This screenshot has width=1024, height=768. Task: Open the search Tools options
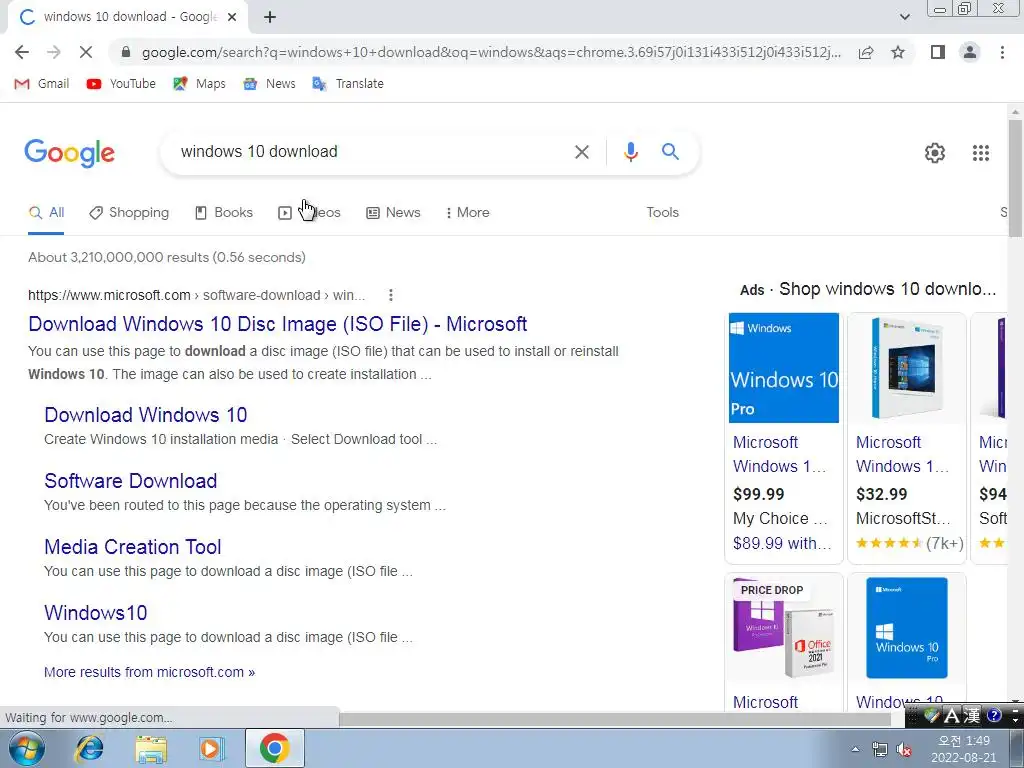[662, 212]
